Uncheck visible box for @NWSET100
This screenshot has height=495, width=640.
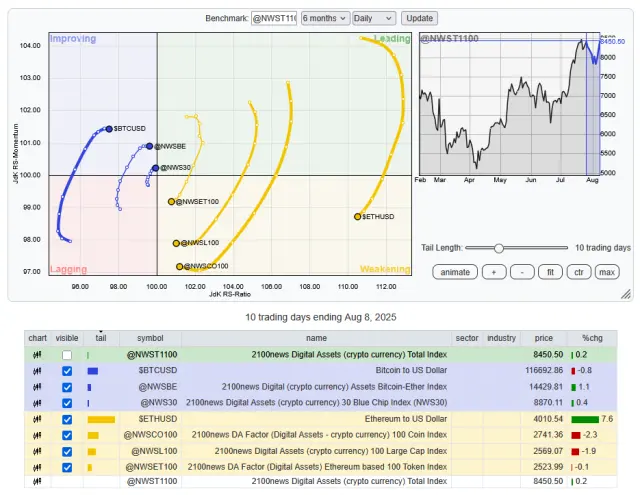[x=67, y=467]
